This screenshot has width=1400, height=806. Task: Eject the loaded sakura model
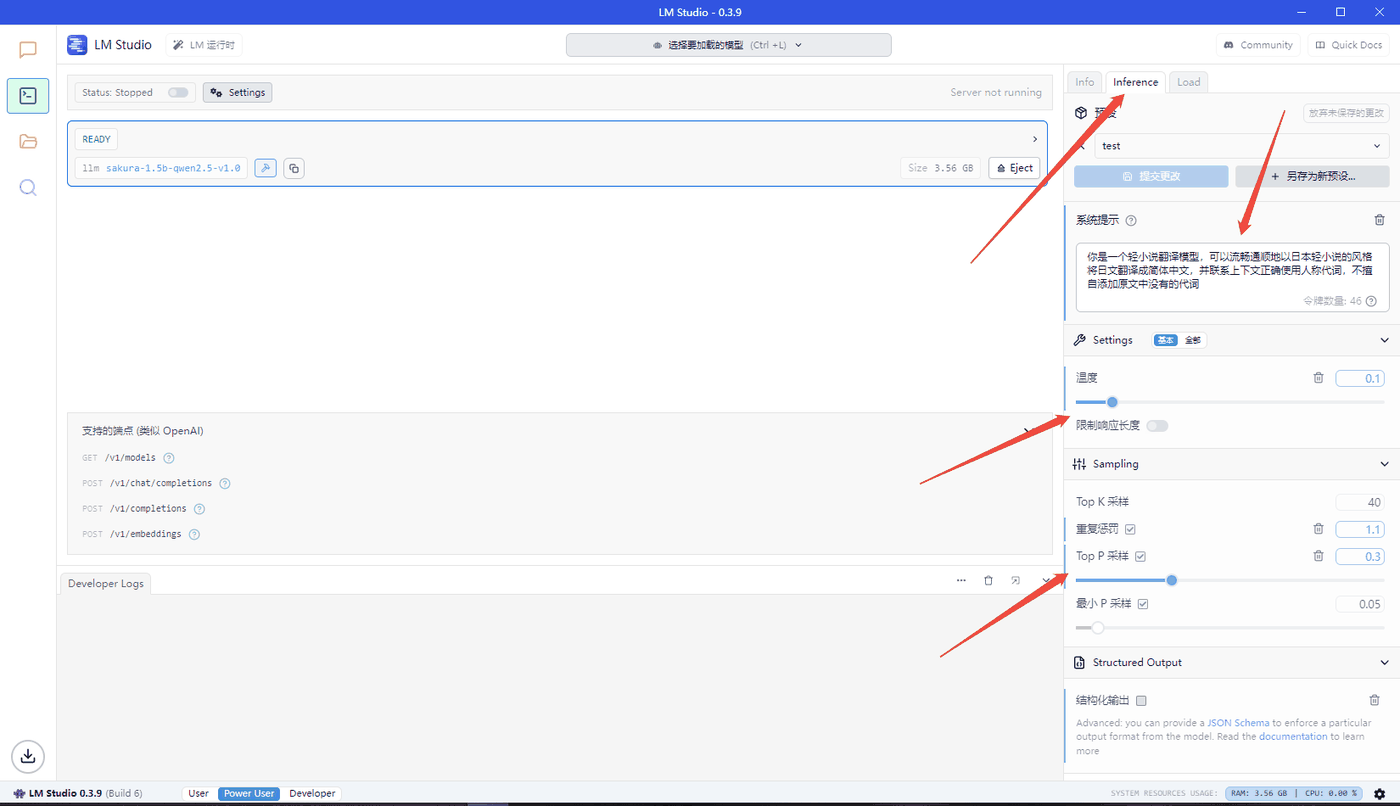1015,168
